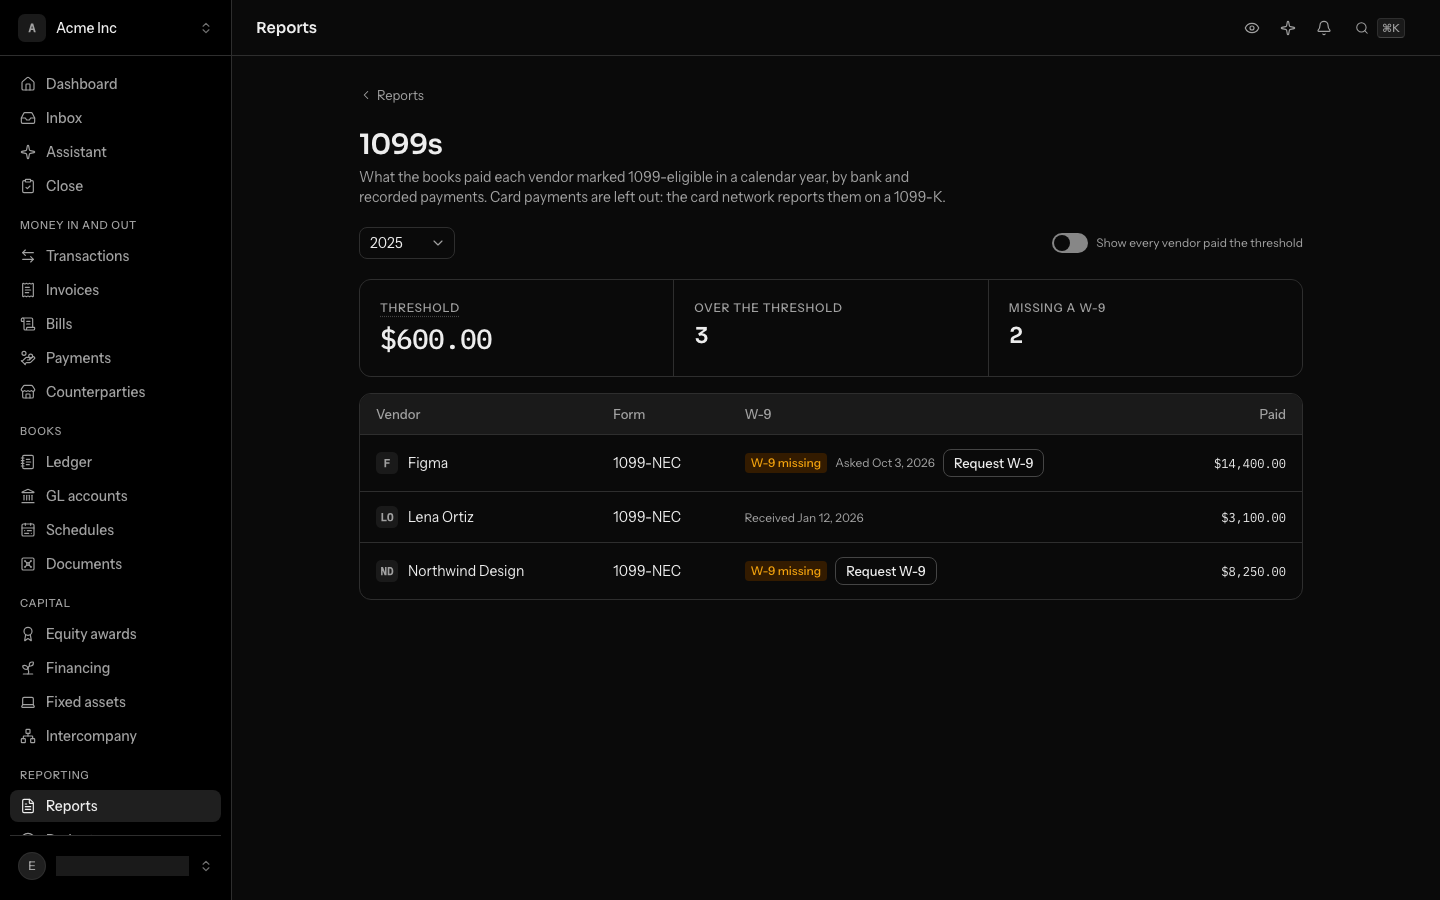Open the 2025 year dropdown

tap(407, 243)
